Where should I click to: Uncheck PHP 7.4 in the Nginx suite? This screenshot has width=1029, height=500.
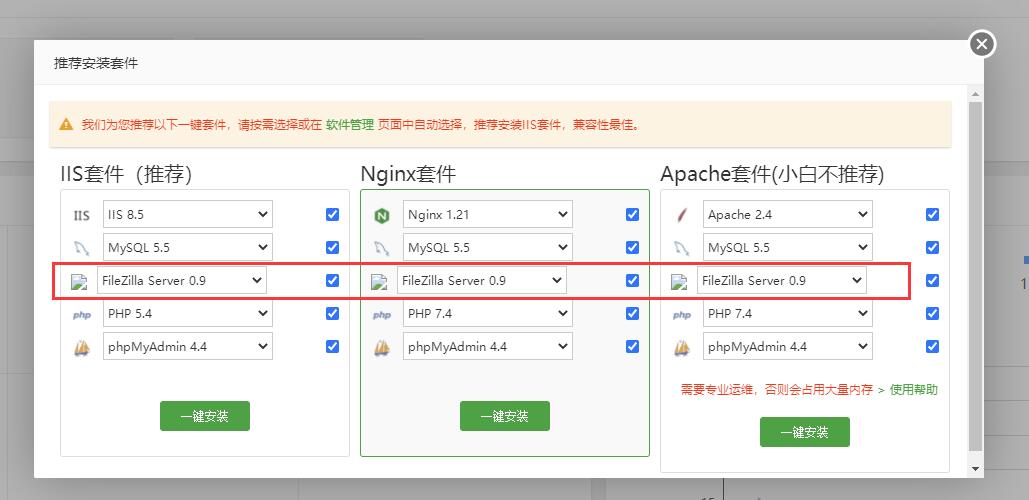click(633, 314)
